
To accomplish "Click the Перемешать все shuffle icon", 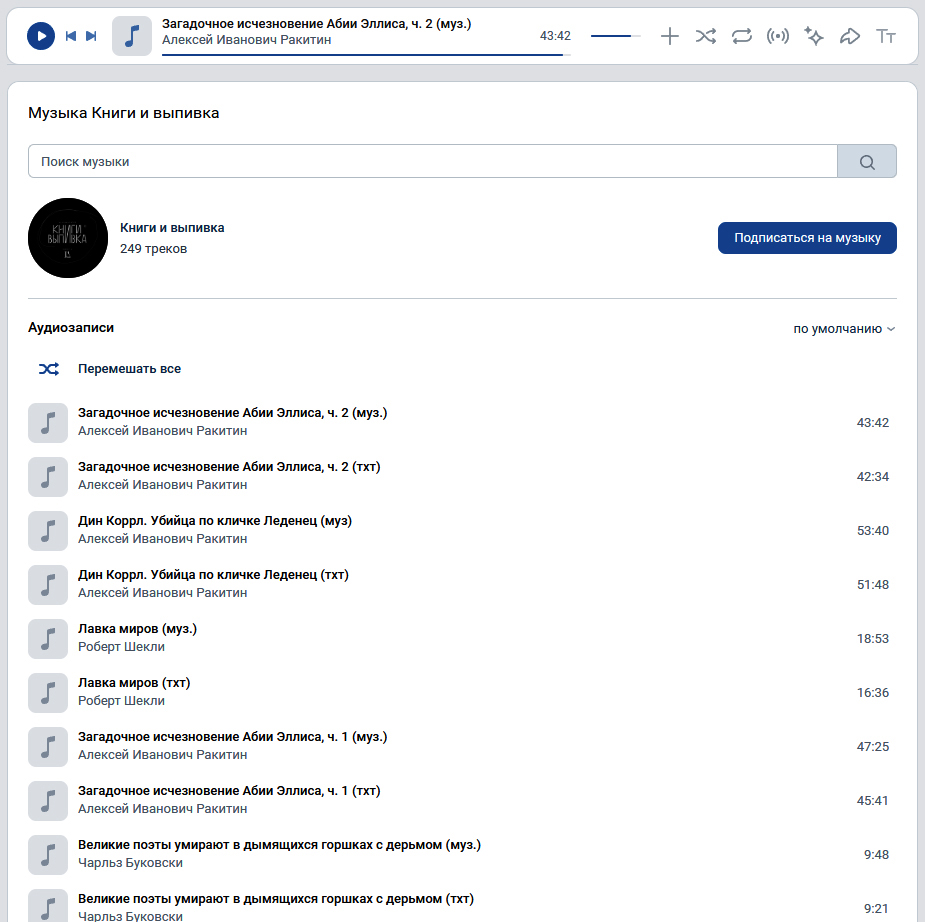I will 48,369.
